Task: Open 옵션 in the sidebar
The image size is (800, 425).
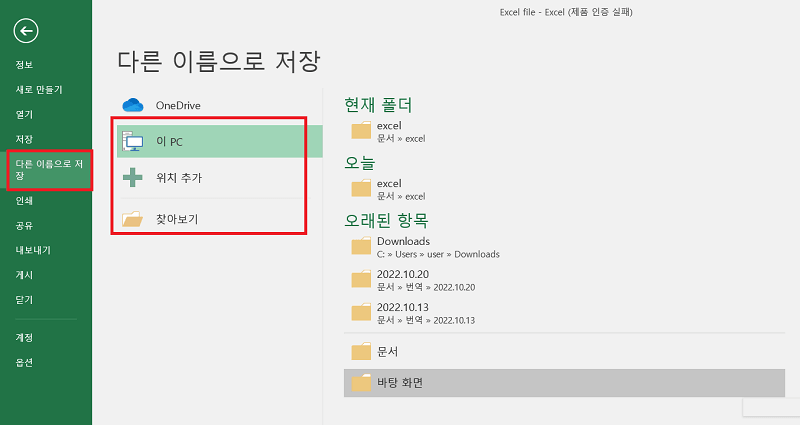Action: coord(24,362)
